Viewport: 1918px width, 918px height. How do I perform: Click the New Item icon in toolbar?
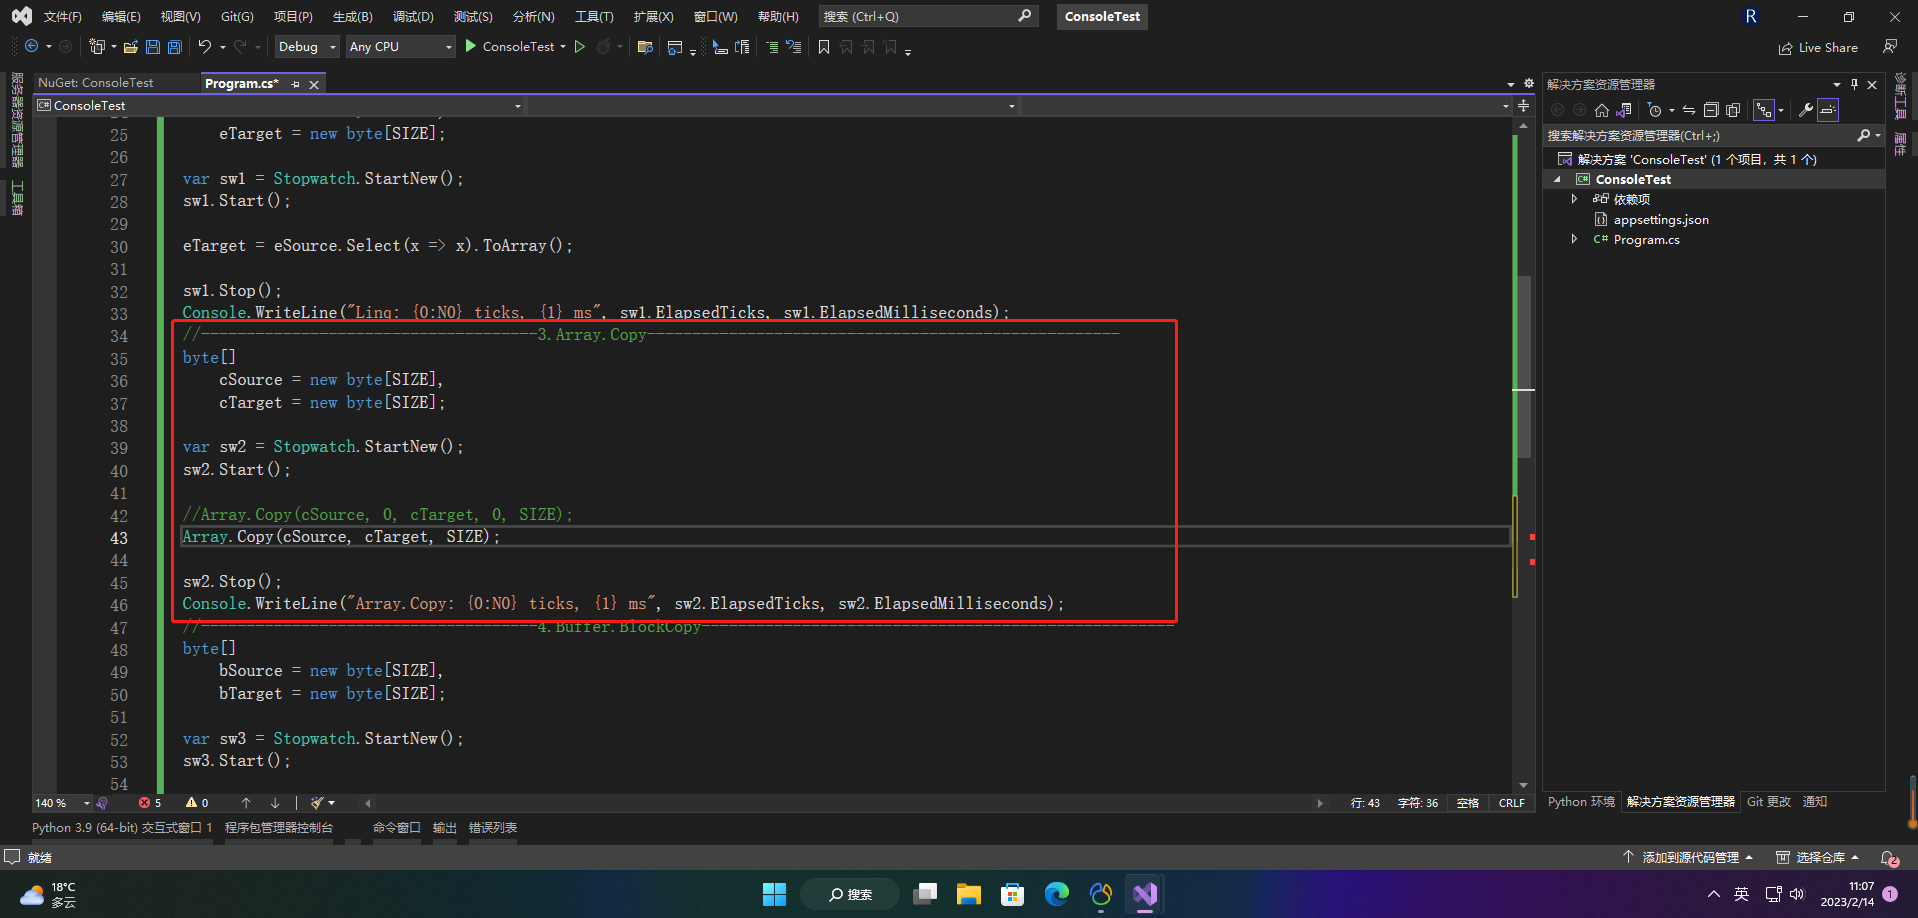pyautogui.click(x=97, y=47)
